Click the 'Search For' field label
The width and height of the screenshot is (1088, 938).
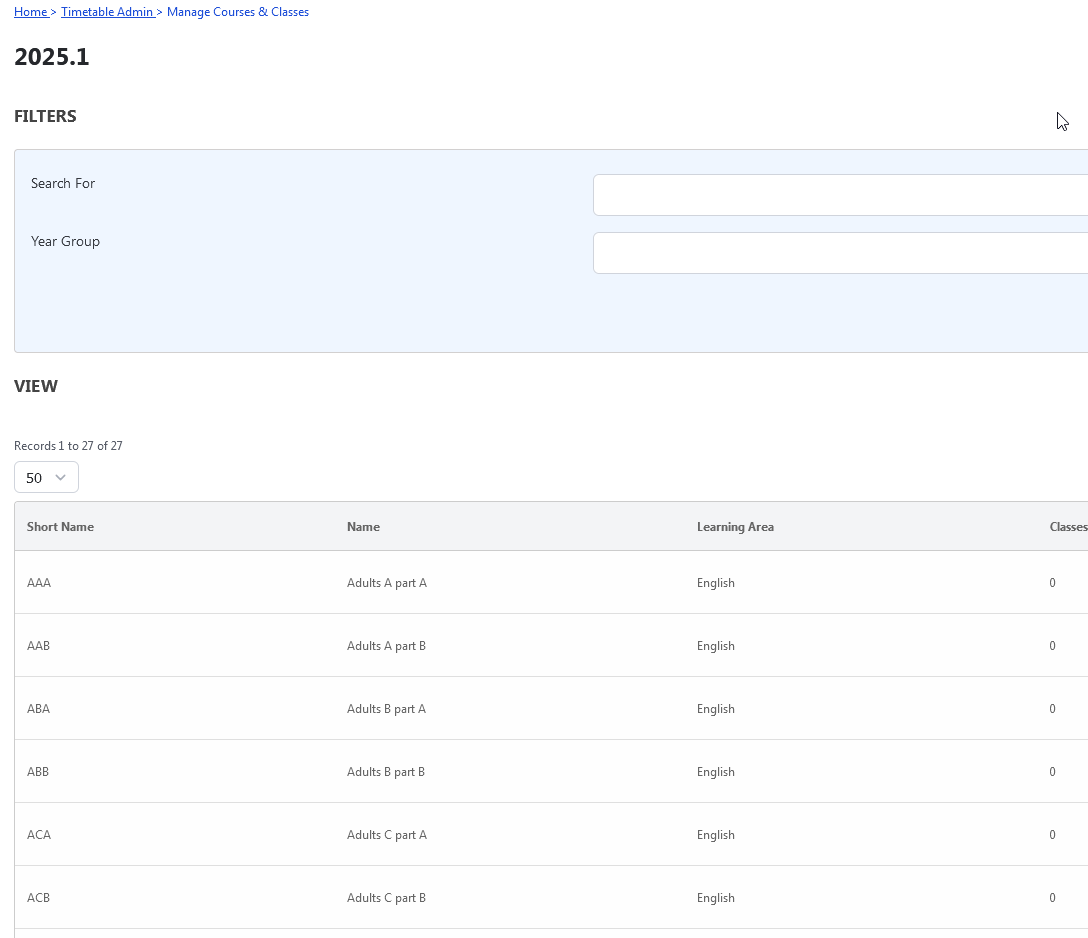click(63, 183)
